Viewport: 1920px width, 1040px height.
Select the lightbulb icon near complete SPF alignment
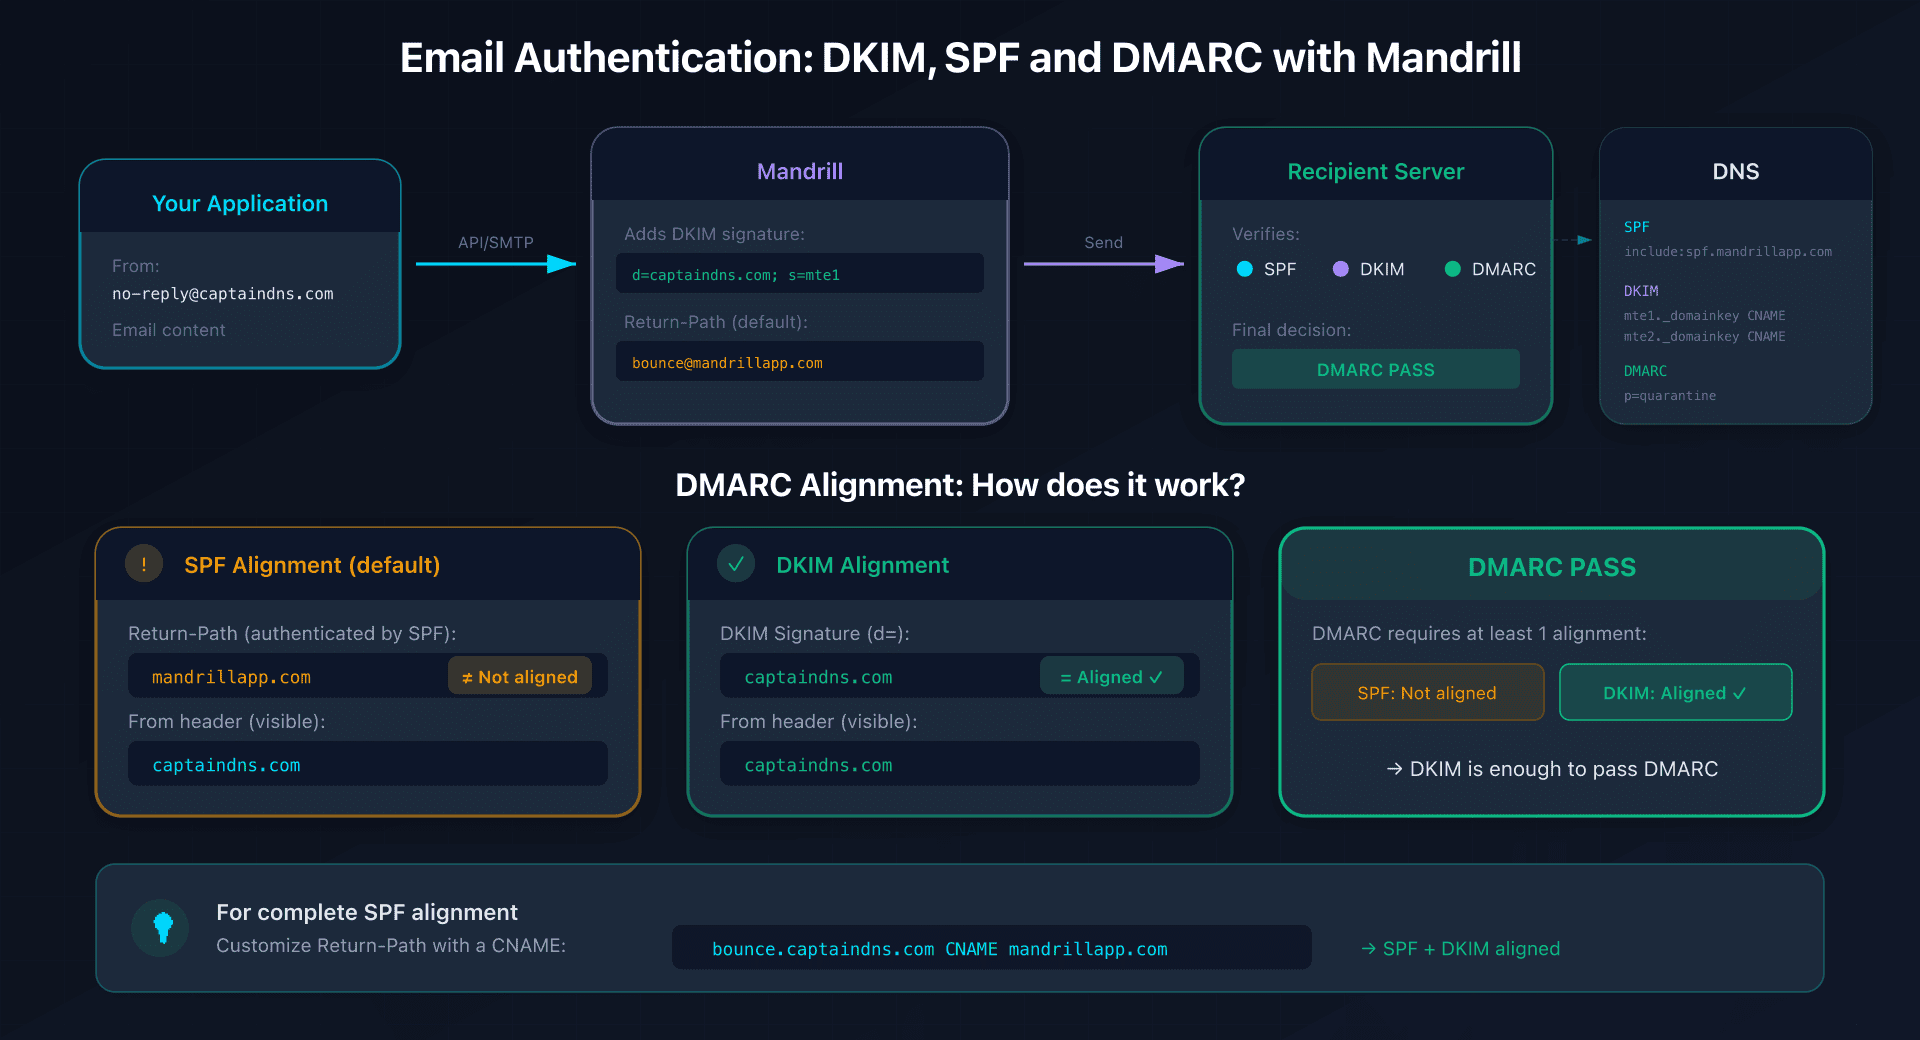coord(160,928)
